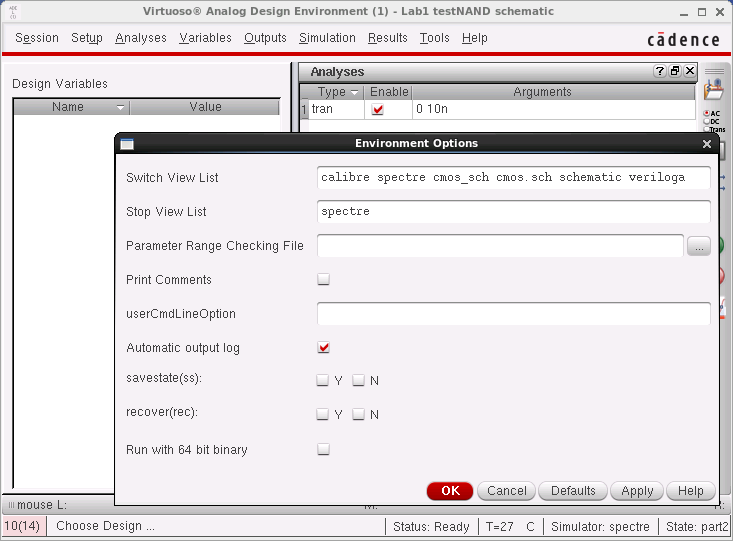This screenshot has height=541, width=733.
Task: Click the Help button in the dialog
Action: tap(690, 491)
